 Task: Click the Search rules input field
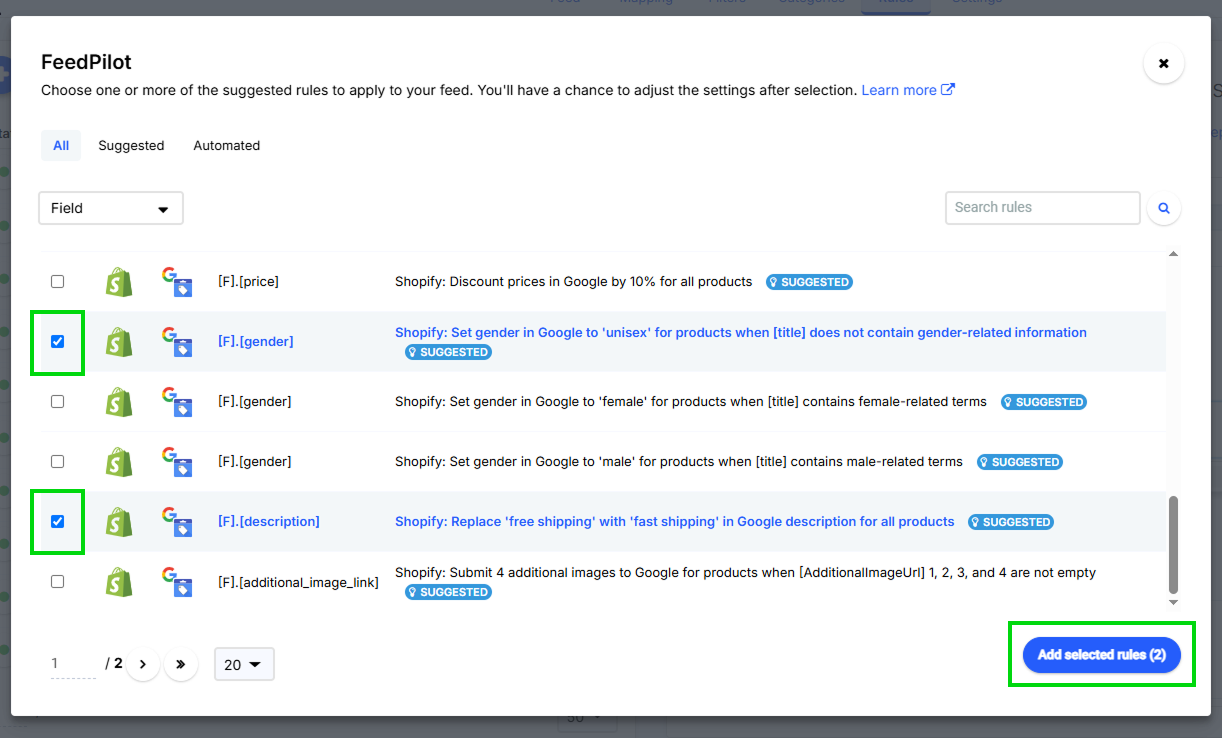click(1042, 208)
